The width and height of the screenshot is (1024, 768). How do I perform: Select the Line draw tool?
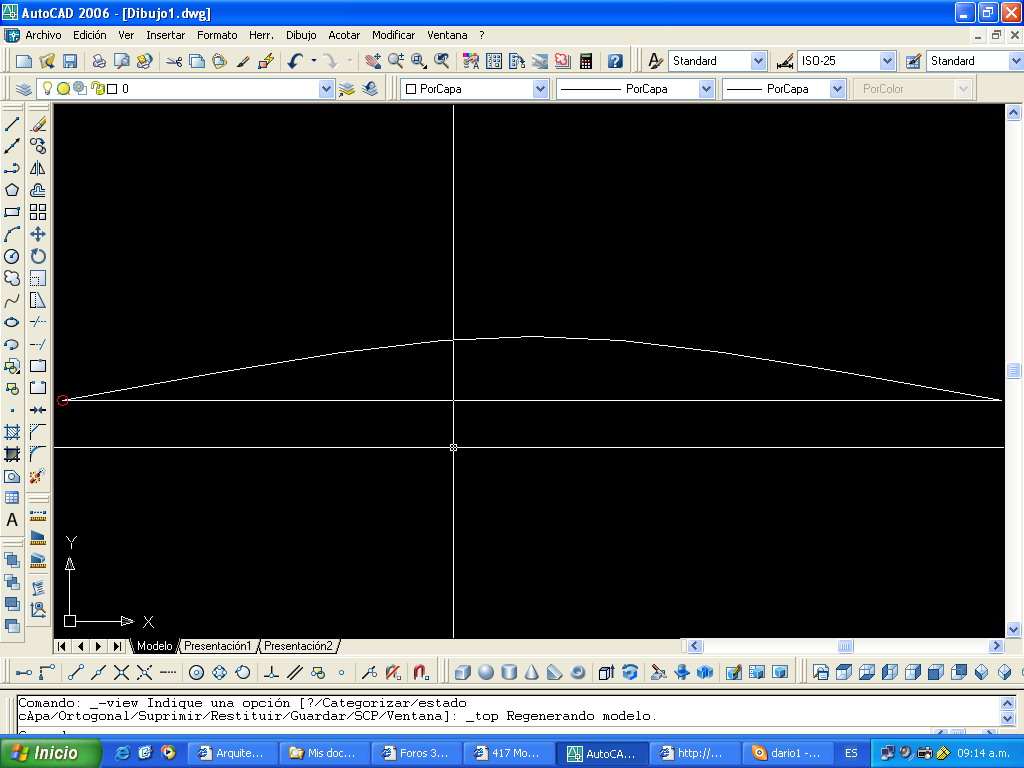coord(12,124)
